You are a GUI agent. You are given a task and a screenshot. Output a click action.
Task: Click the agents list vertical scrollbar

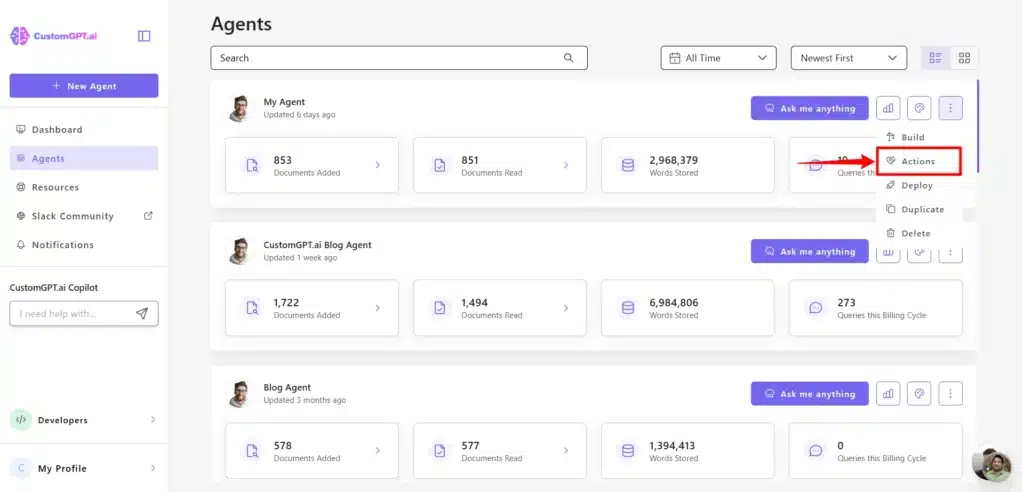click(x=978, y=126)
